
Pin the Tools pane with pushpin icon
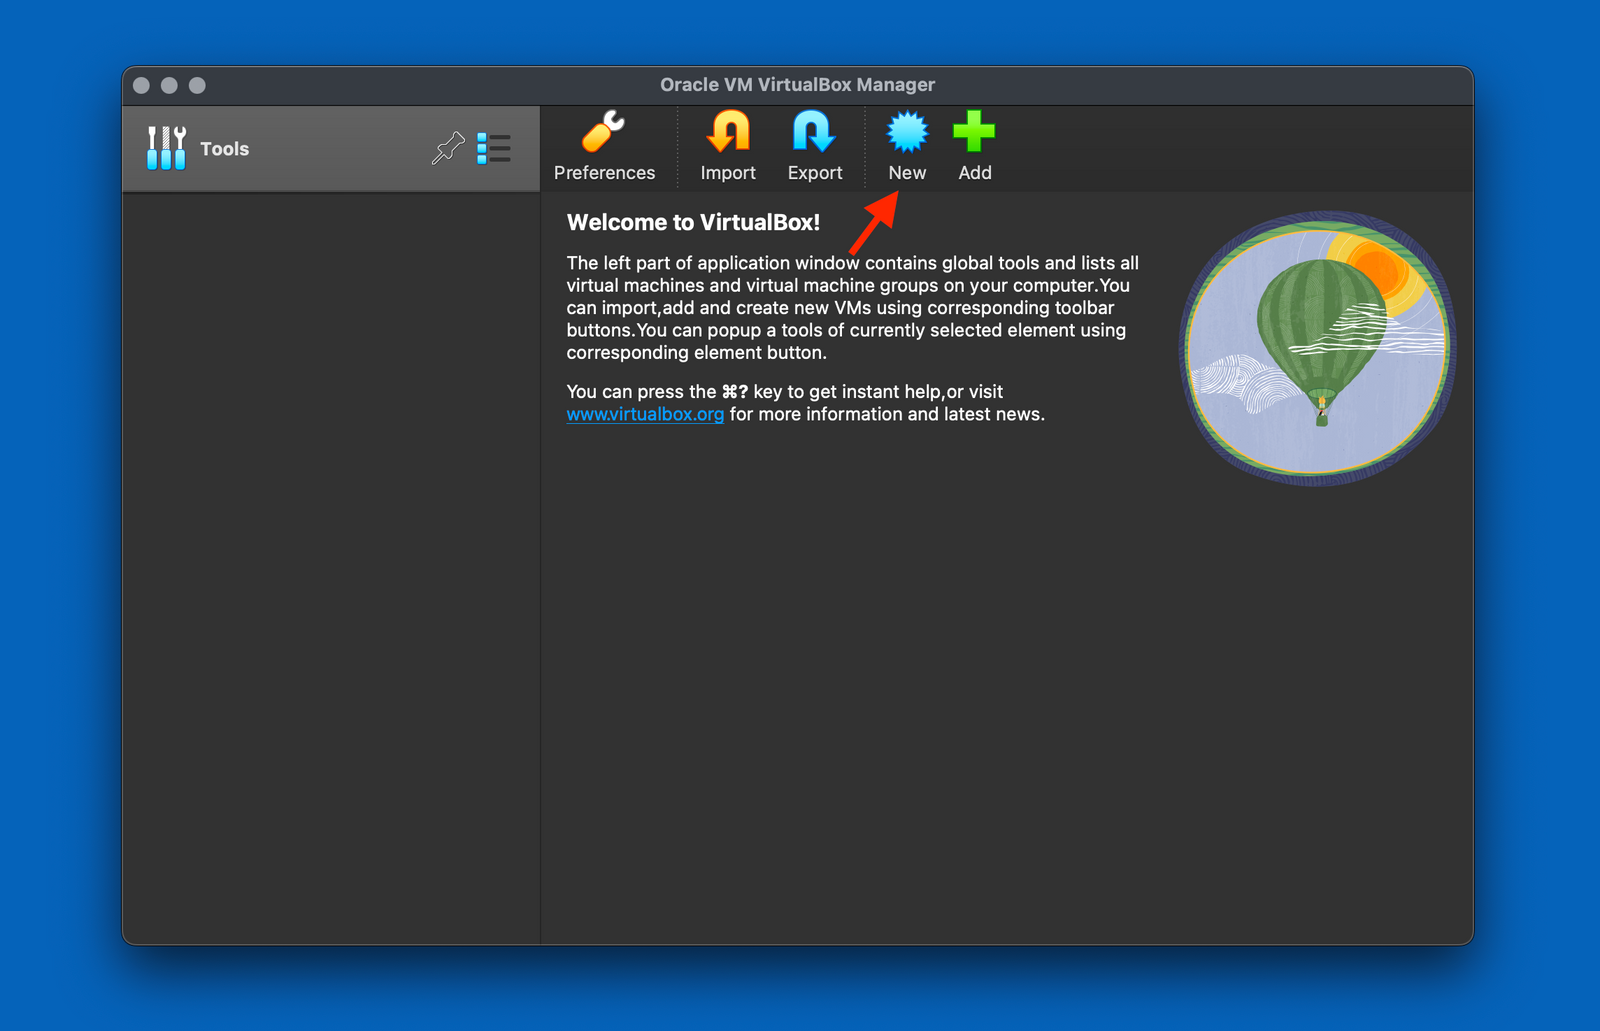448,148
